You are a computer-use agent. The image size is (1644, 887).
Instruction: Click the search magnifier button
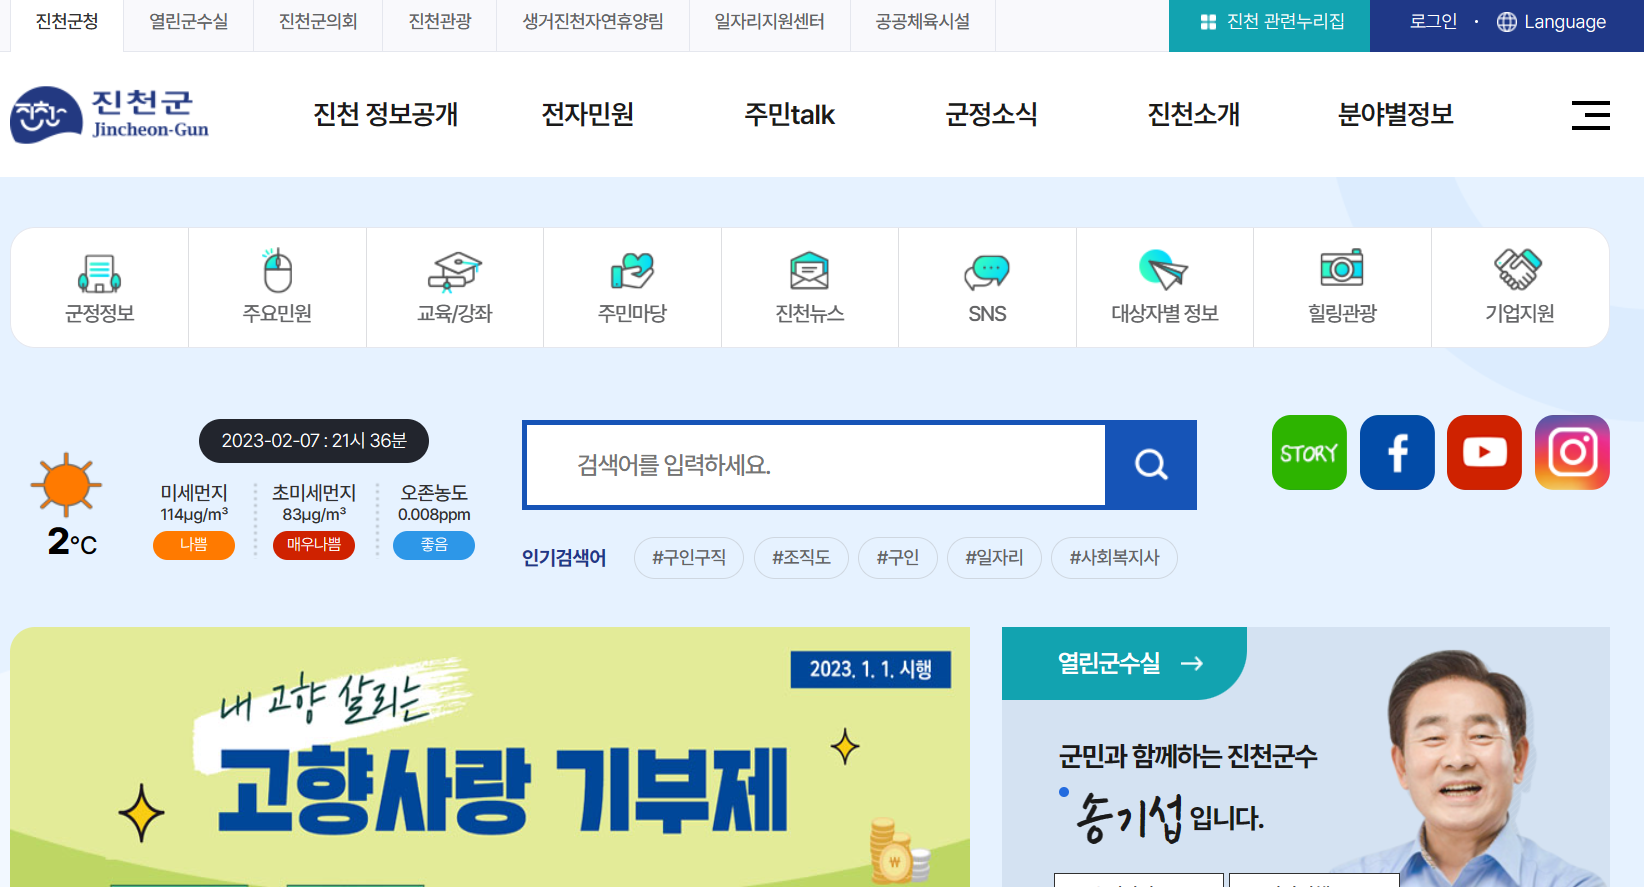coord(1151,465)
